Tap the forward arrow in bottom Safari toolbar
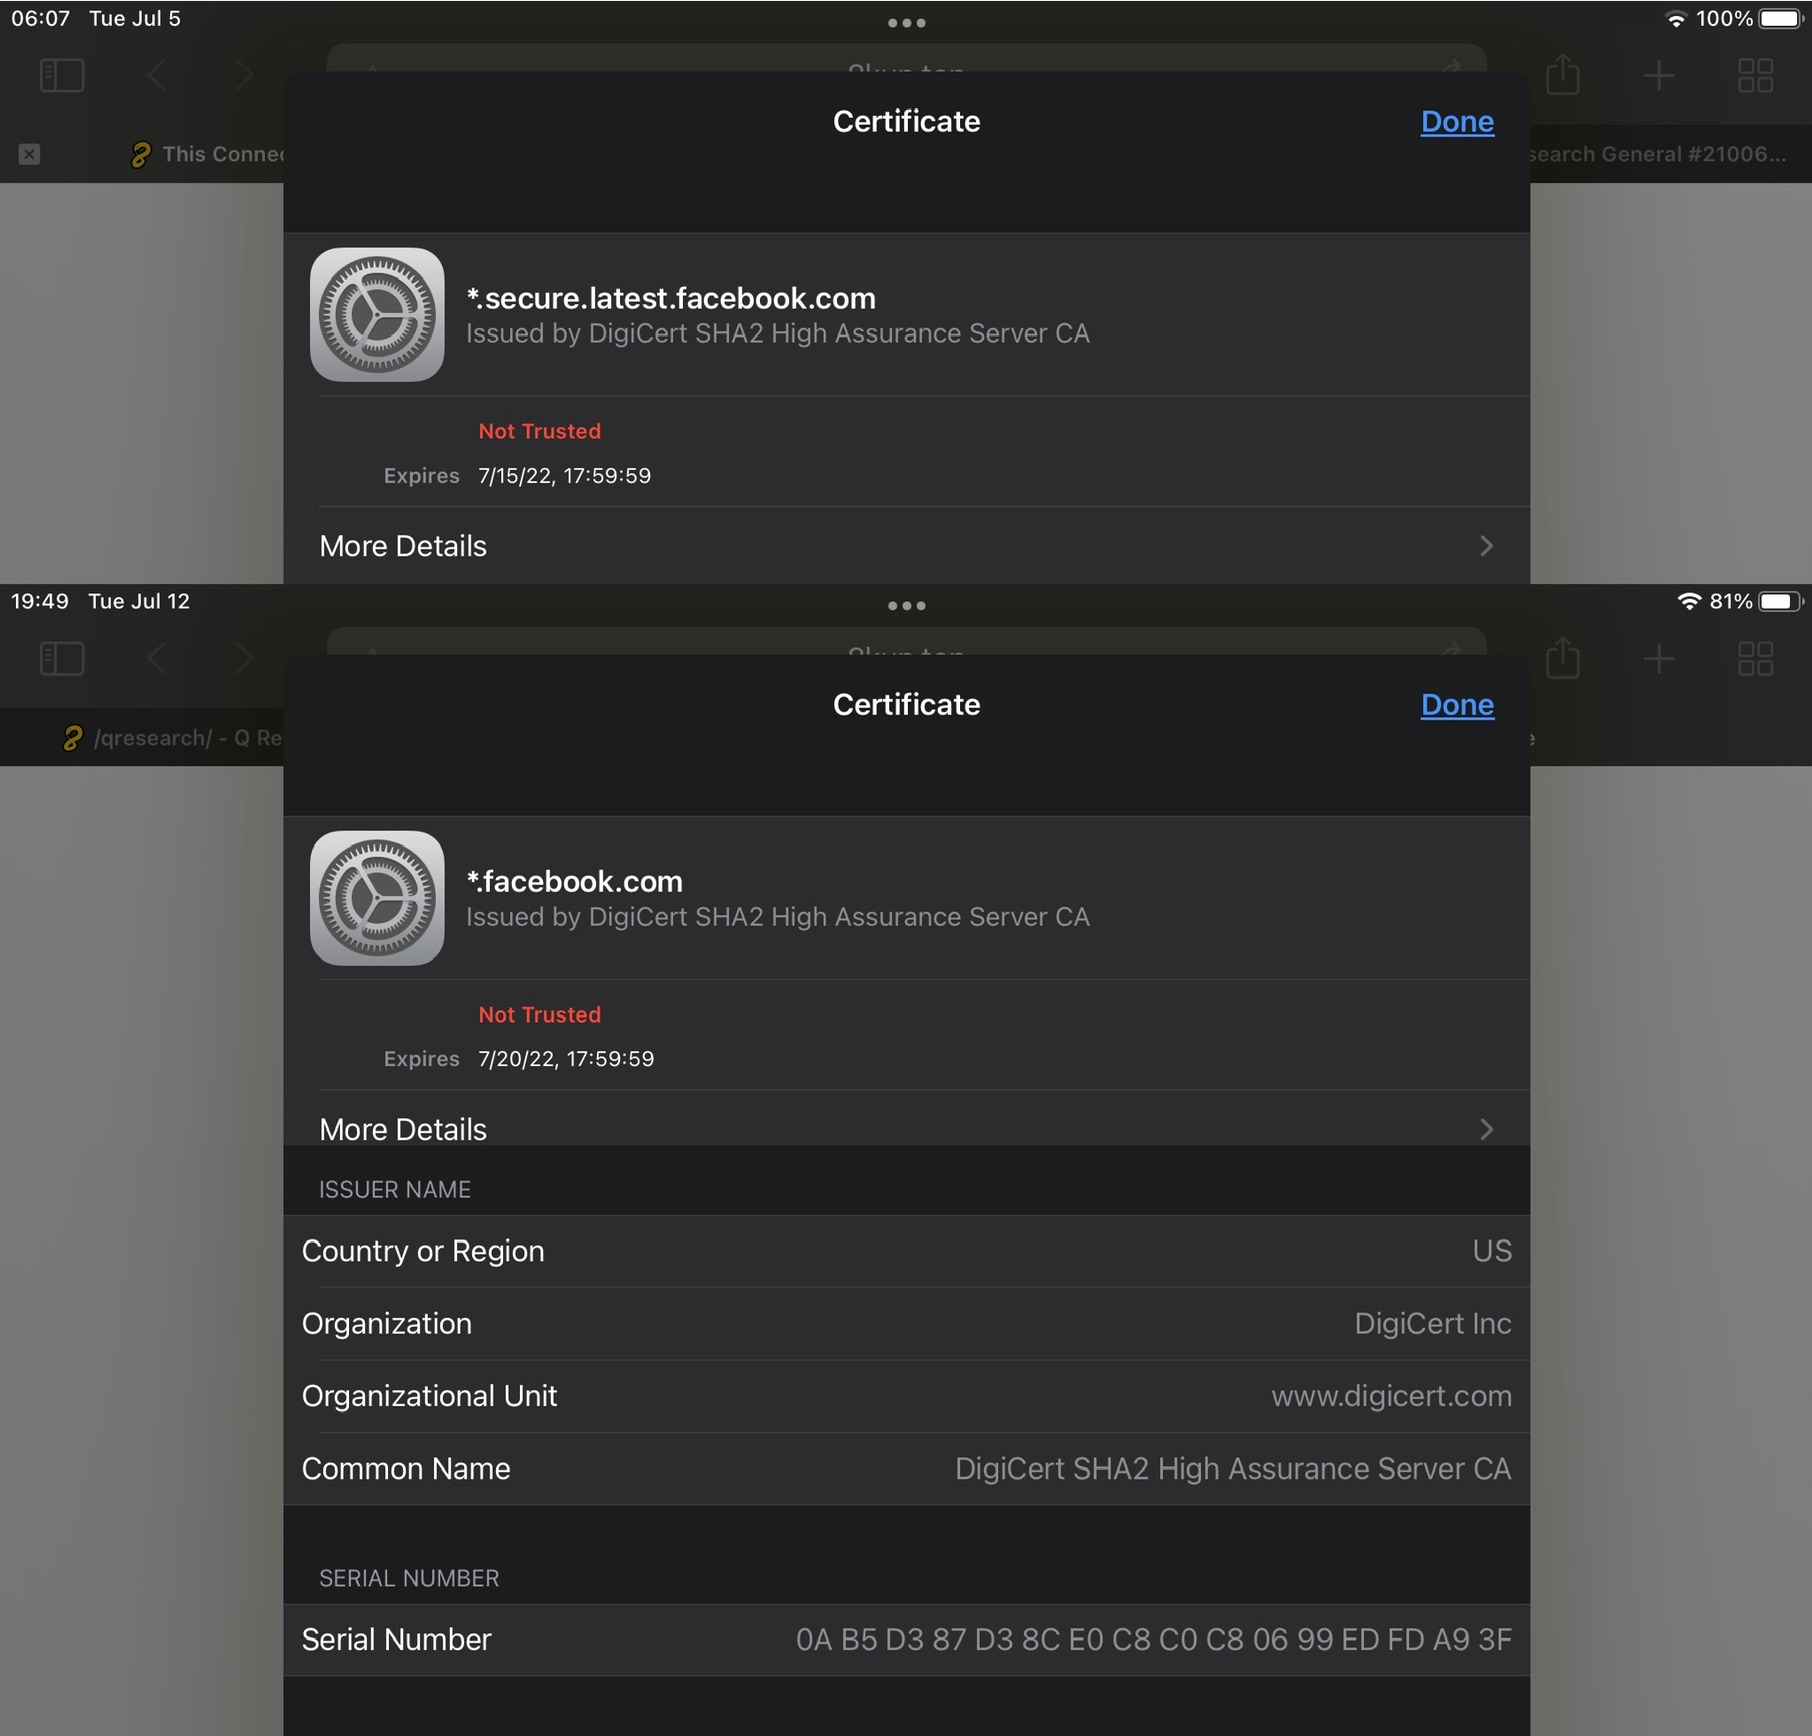1812x1736 pixels. tap(243, 659)
